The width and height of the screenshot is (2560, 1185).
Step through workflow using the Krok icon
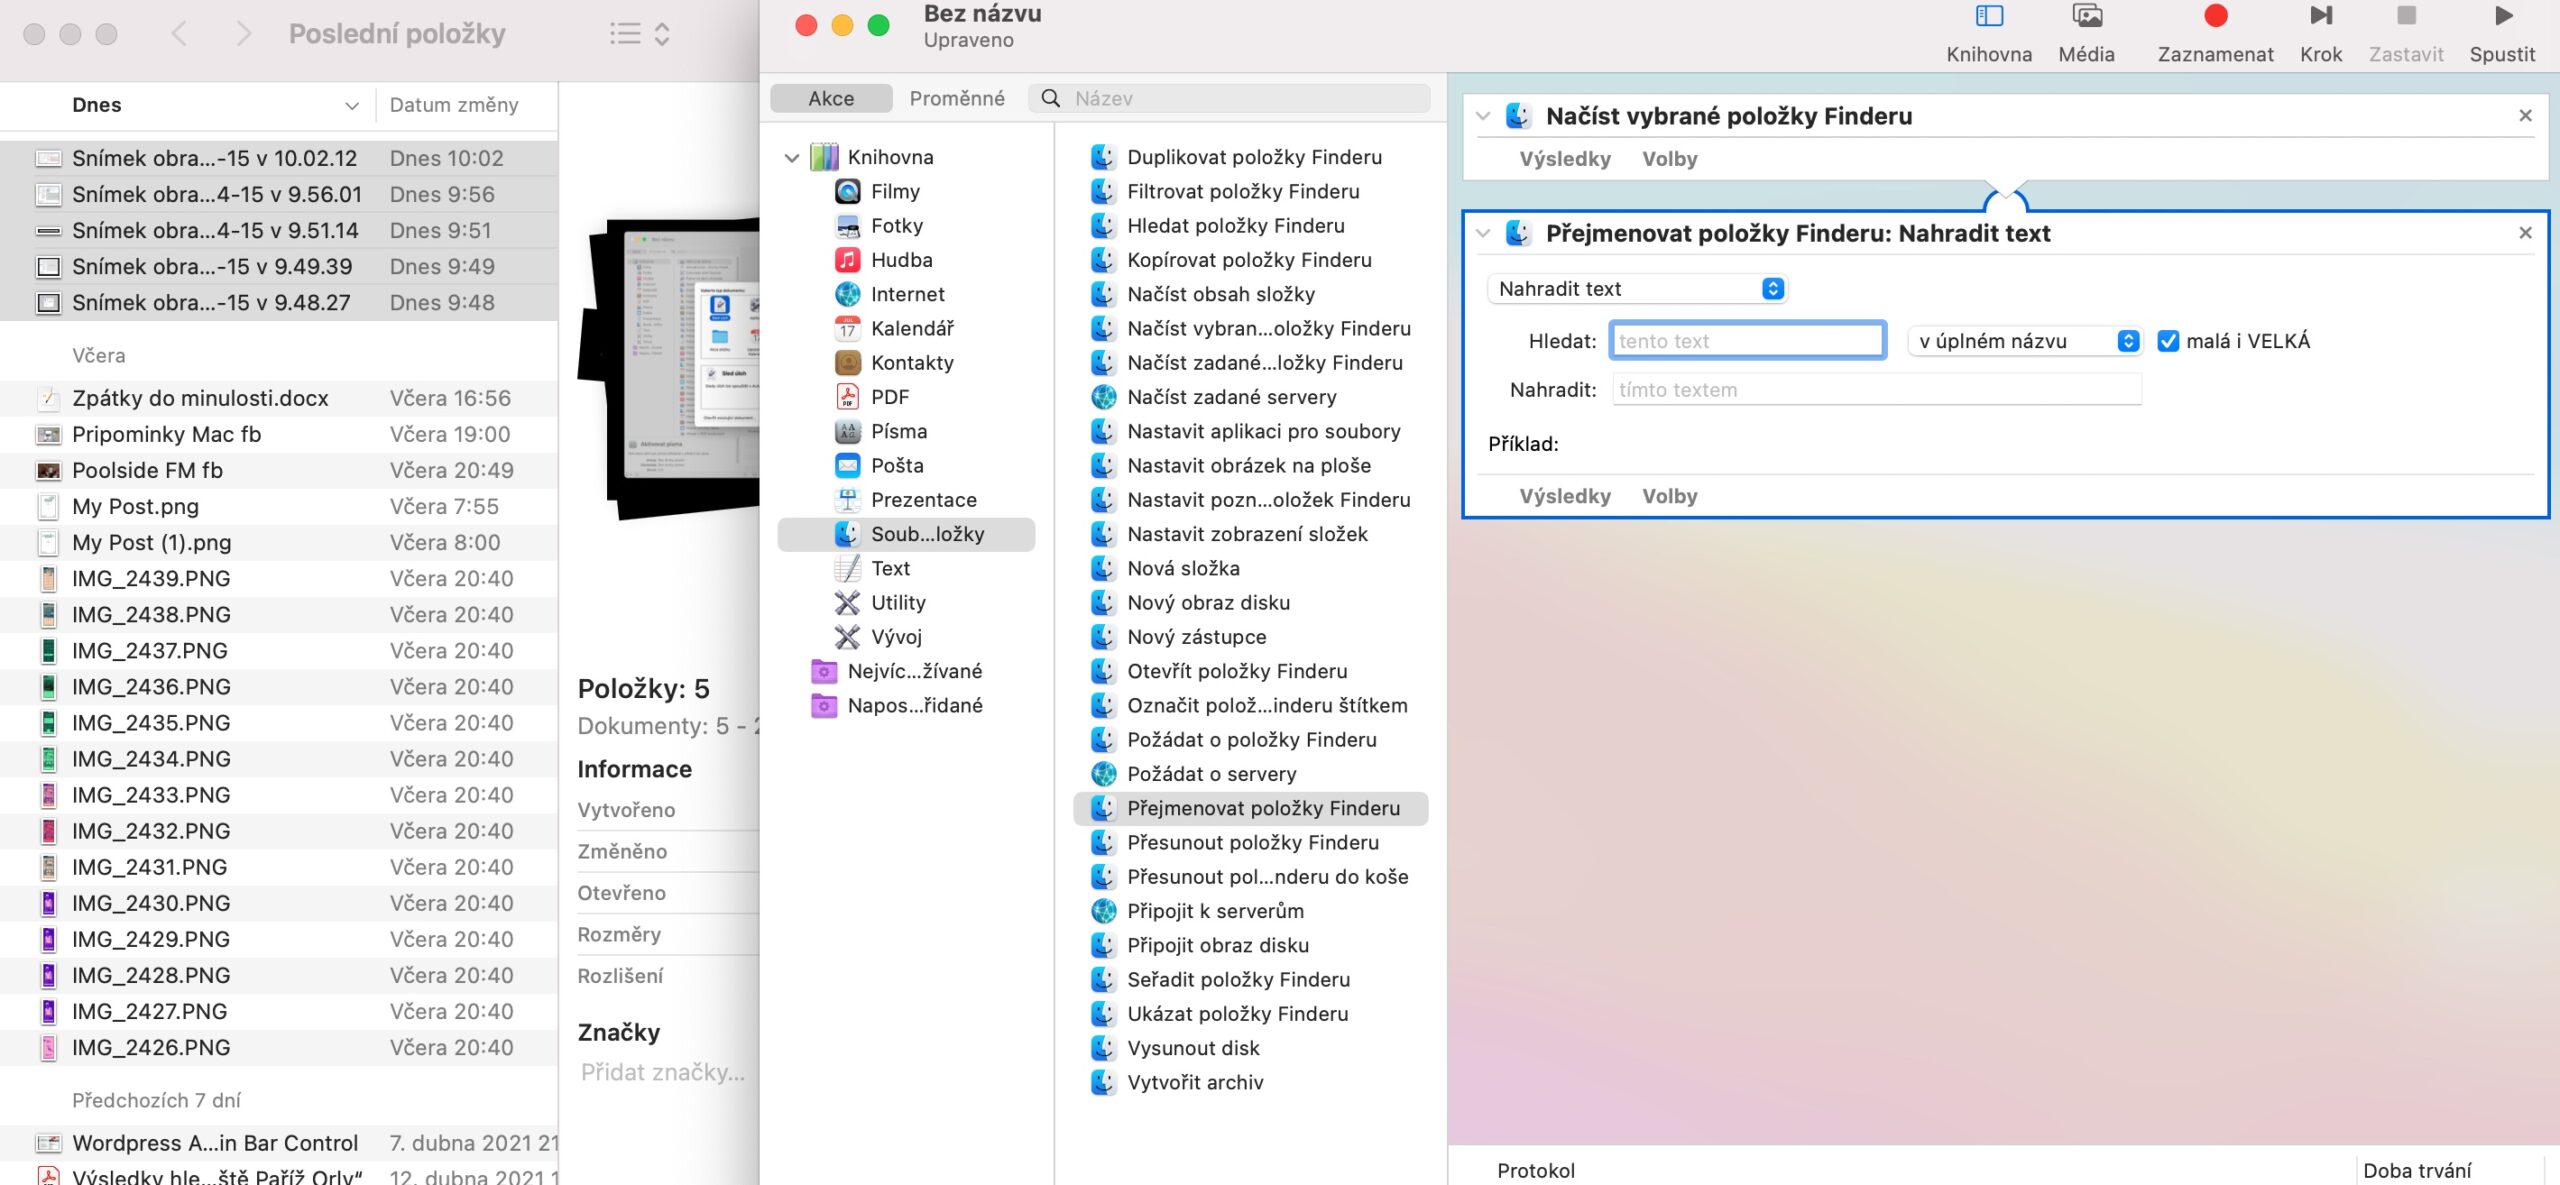pos(2320,15)
